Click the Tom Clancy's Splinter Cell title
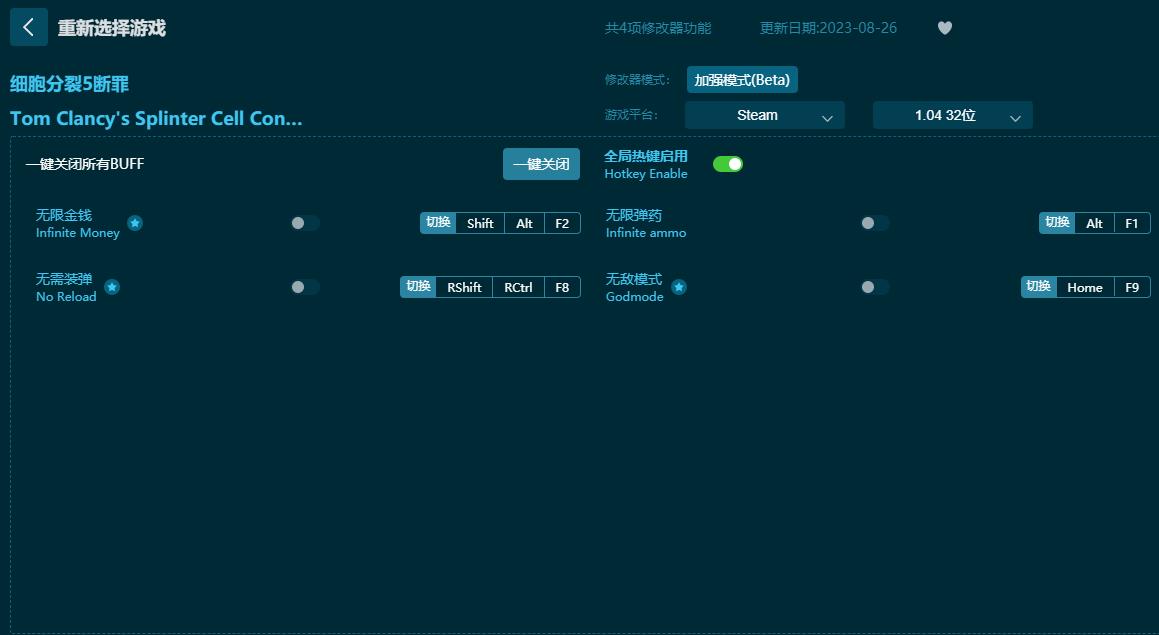This screenshot has width=1159, height=635. click(157, 118)
